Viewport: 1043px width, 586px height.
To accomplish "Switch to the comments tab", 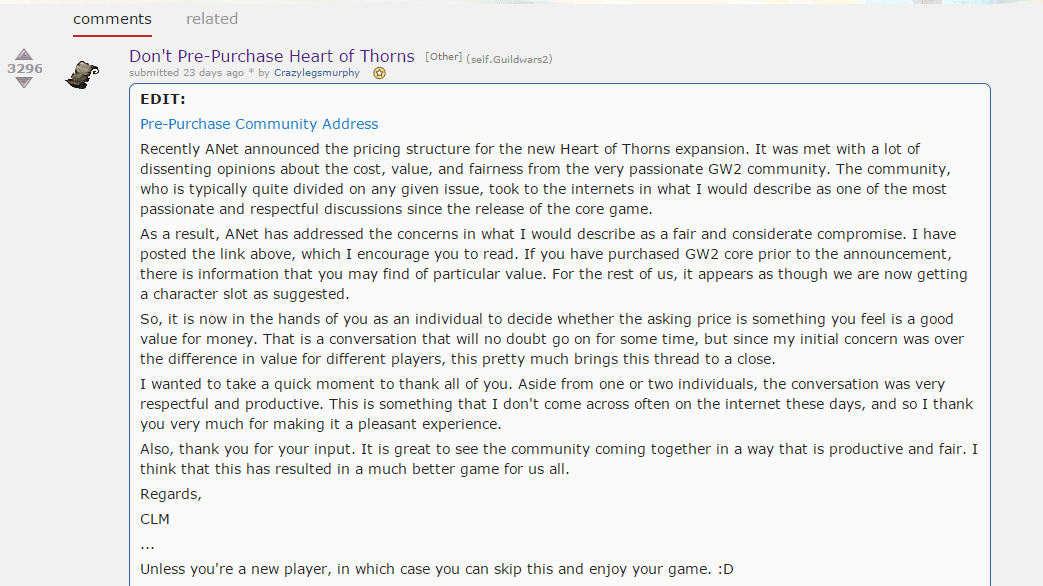I will tap(112, 19).
